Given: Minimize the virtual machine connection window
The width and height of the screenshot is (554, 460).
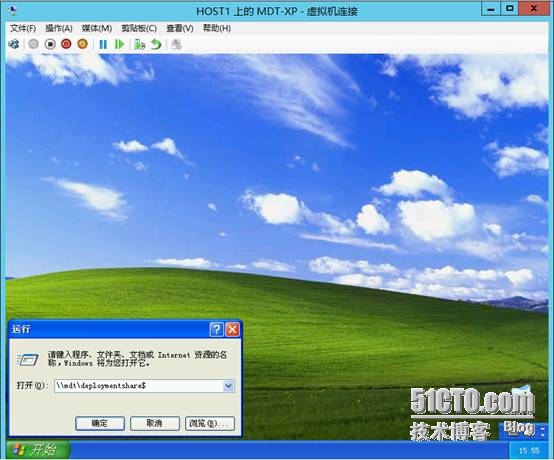Looking at the screenshot, I should [491, 8].
